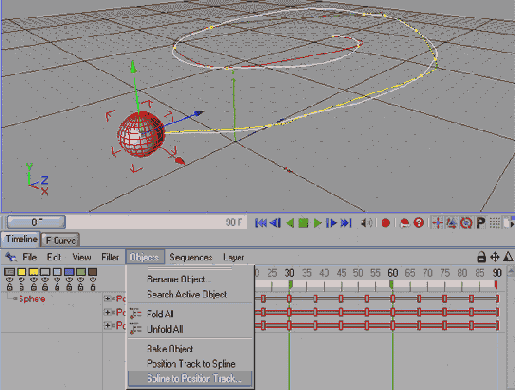The width and height of the screenshot is (515, 390).
Task: Click the autokeying icon beside the record button
Action: (x=405, y=223)
